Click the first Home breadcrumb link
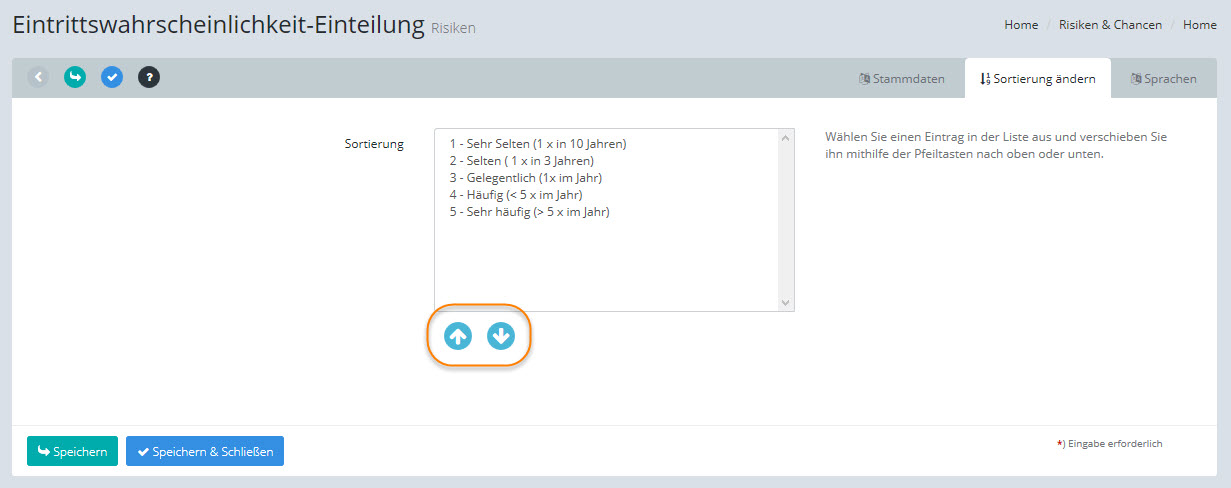1231x488 pixels. click(1021, 25)
